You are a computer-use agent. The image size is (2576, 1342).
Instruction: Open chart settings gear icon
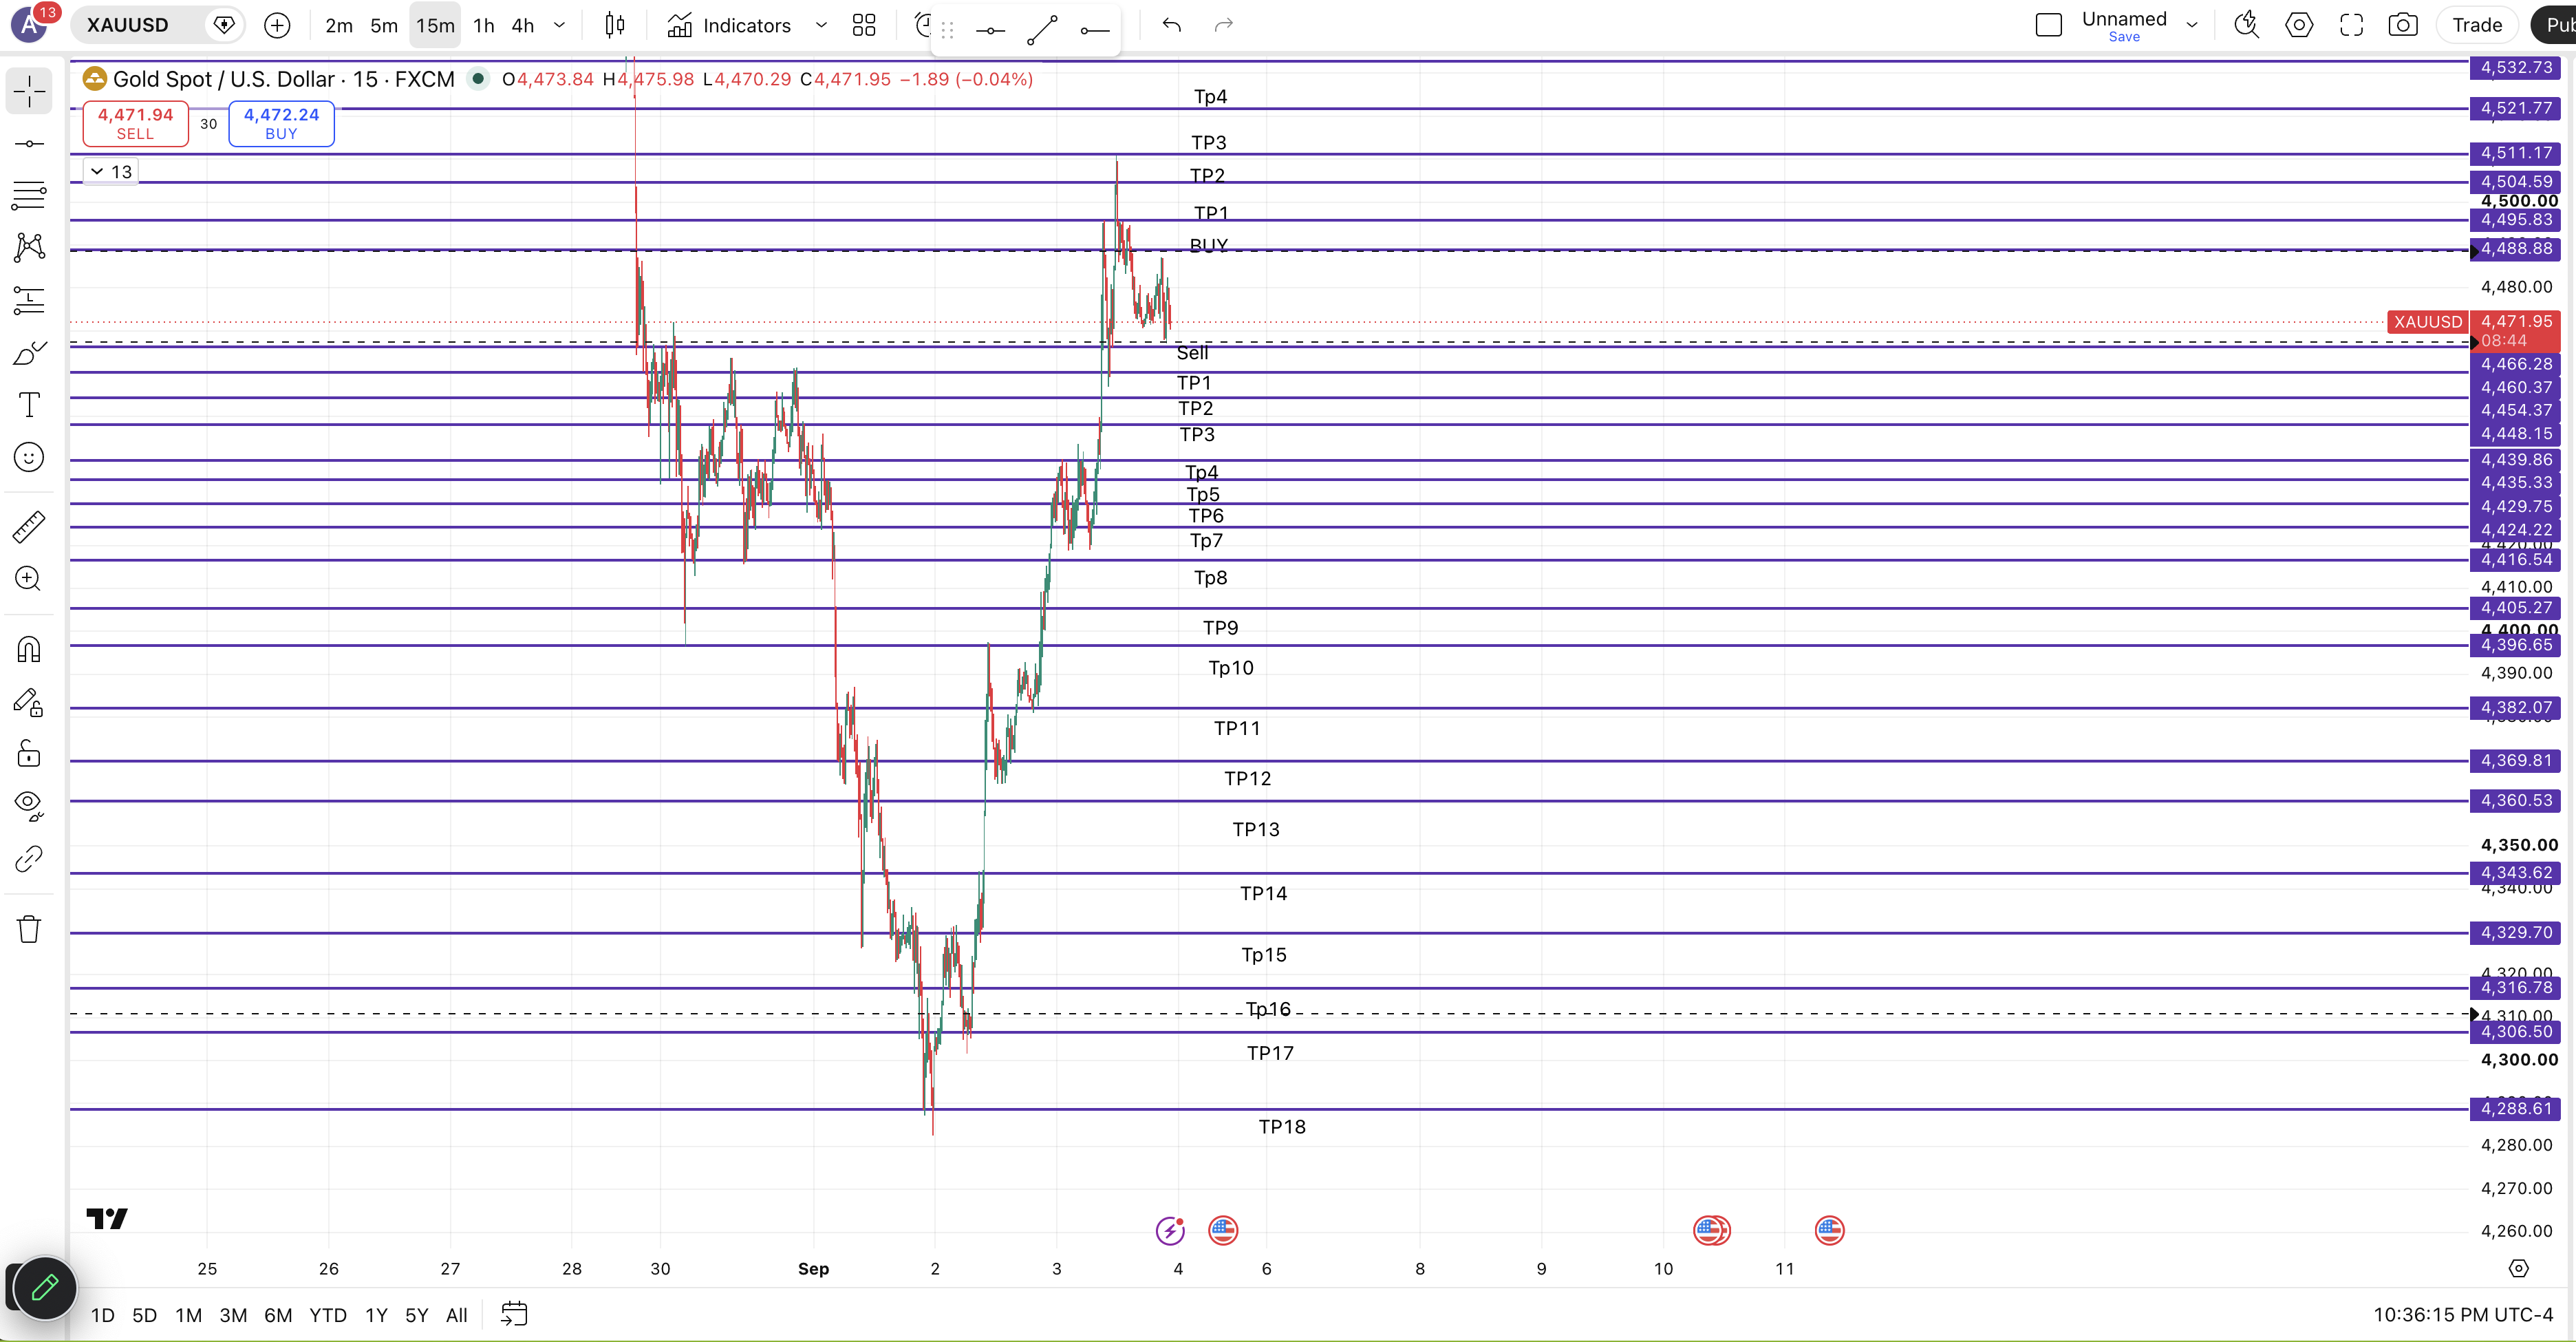2299,25
